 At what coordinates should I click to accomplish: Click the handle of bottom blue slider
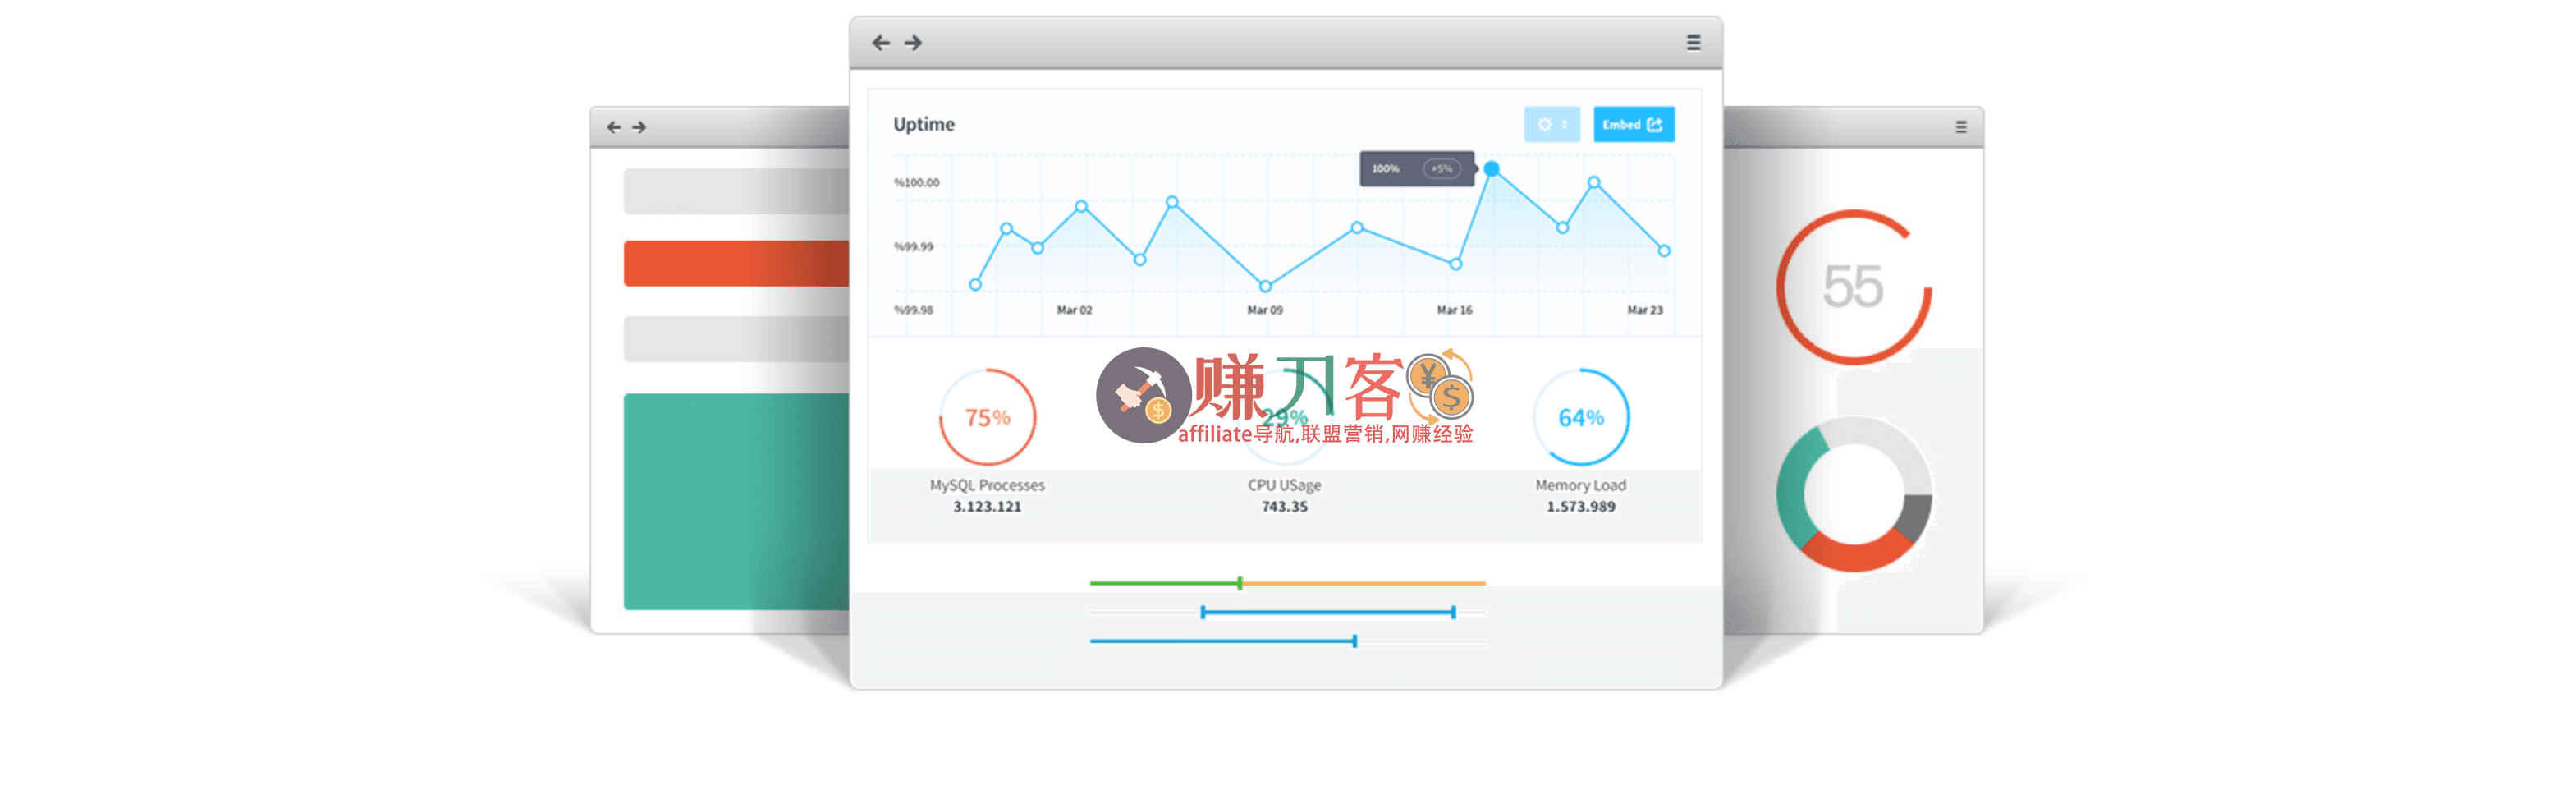[1354, 641]
